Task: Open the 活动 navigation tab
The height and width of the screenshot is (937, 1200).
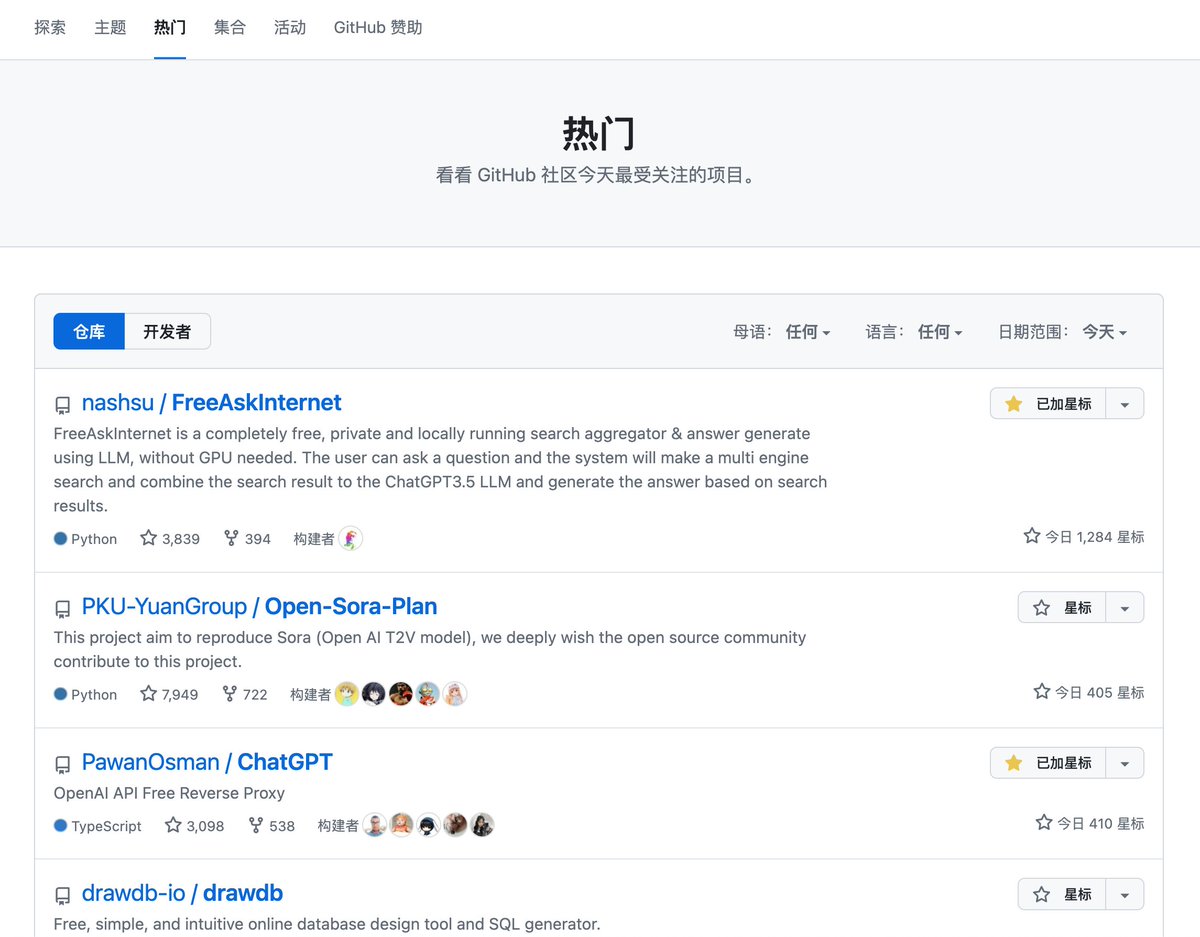Action: pos(290,28)
